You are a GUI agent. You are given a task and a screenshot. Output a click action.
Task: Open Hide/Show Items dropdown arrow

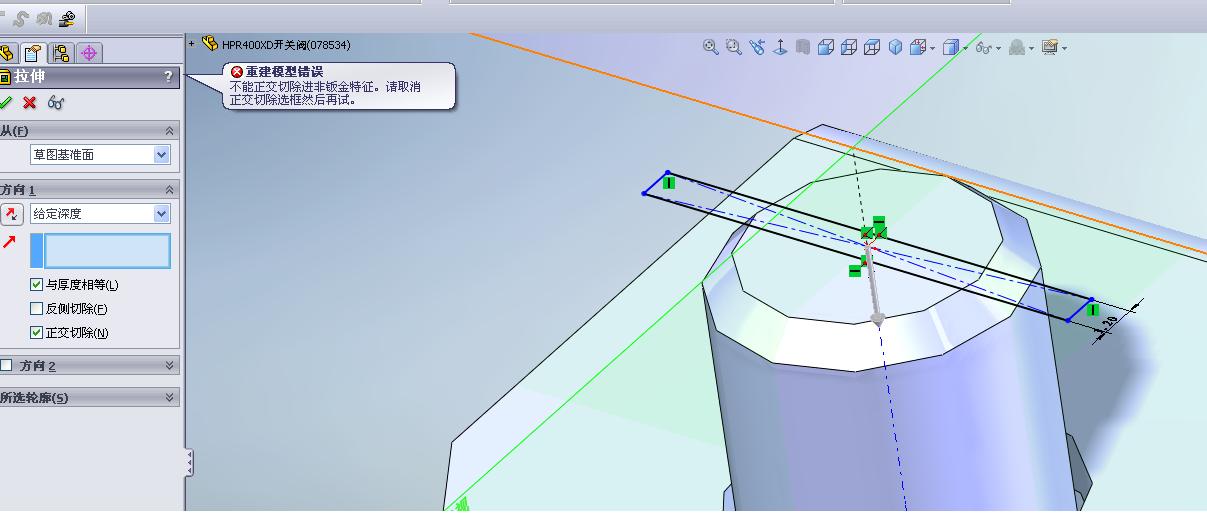click(998, 48)
